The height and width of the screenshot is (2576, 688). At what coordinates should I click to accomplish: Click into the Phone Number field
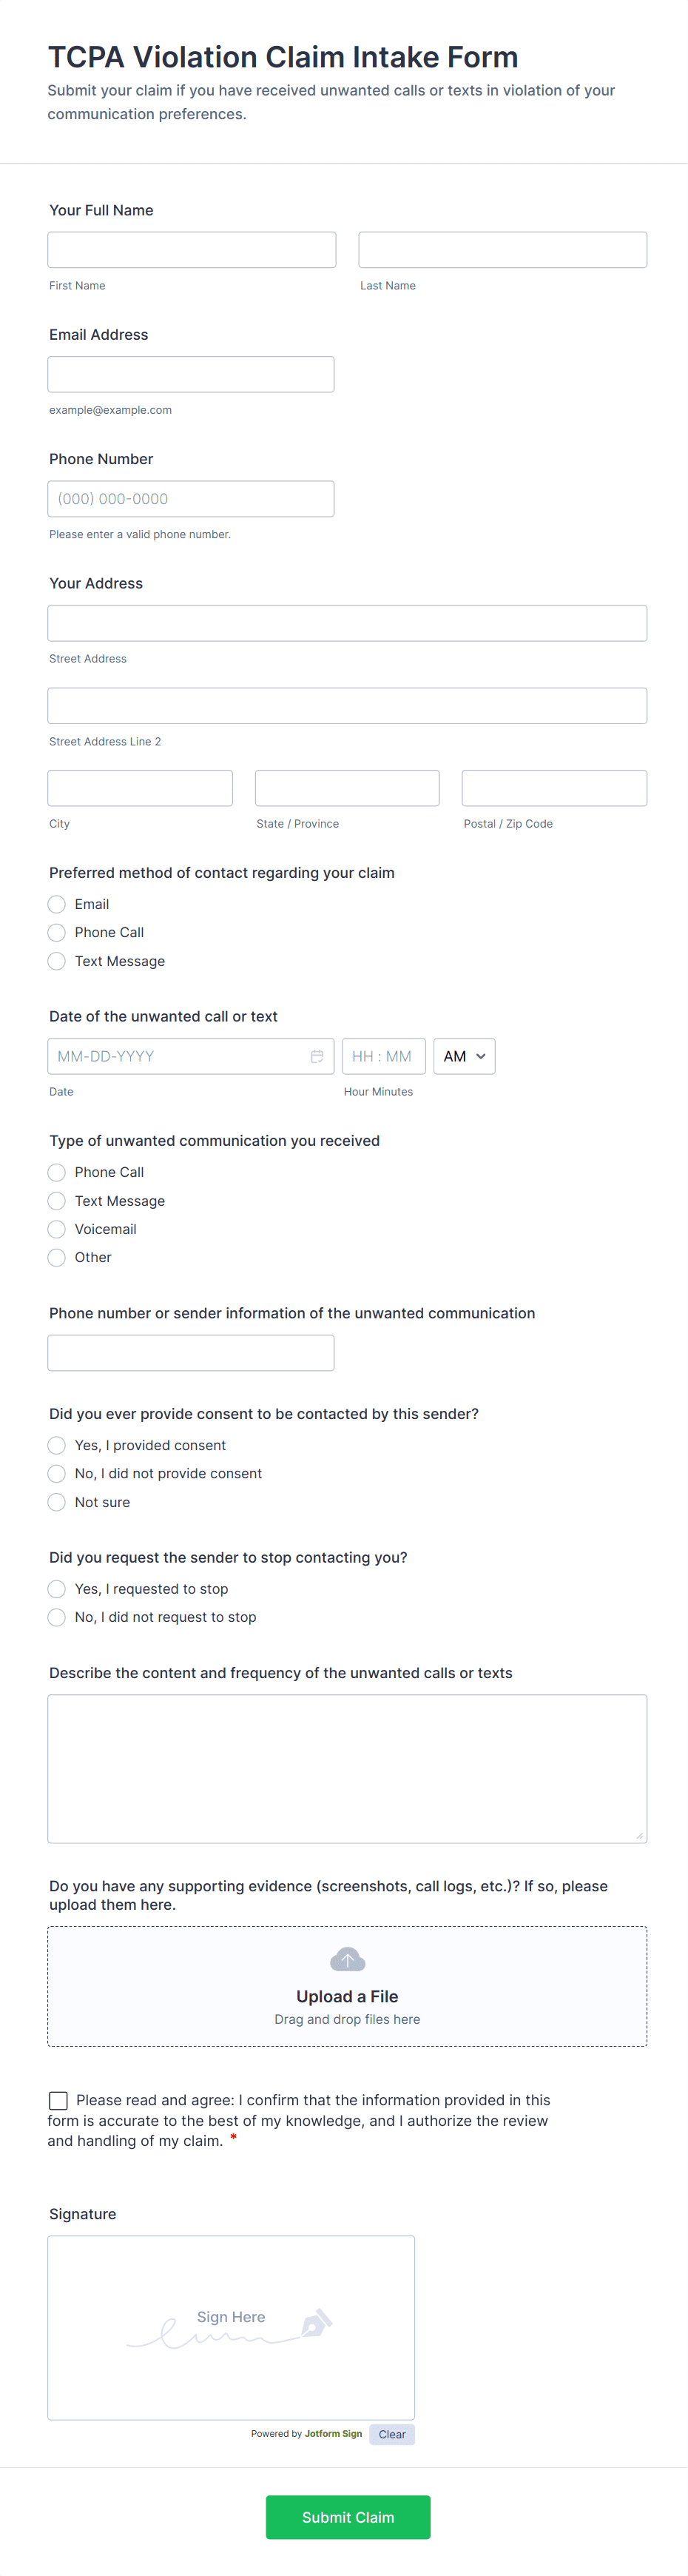[x=191, y=499]
